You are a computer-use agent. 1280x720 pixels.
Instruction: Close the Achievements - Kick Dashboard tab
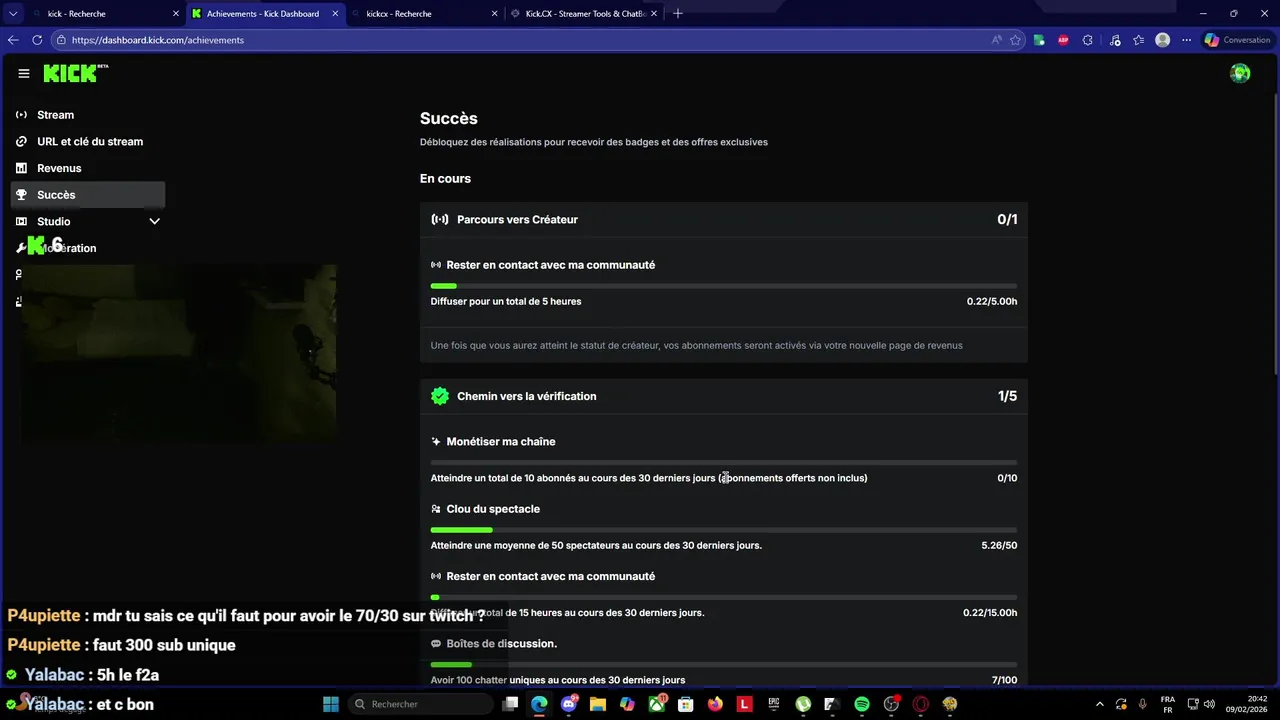[x=335, y=14]
